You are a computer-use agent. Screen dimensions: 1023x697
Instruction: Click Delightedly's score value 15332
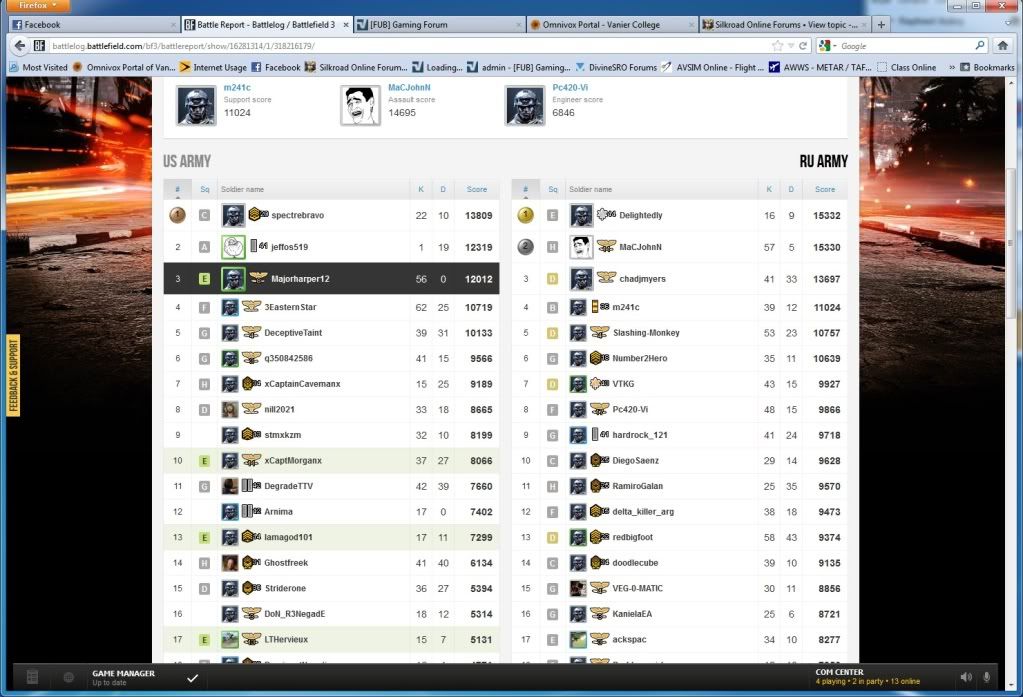tap(827, 215)
